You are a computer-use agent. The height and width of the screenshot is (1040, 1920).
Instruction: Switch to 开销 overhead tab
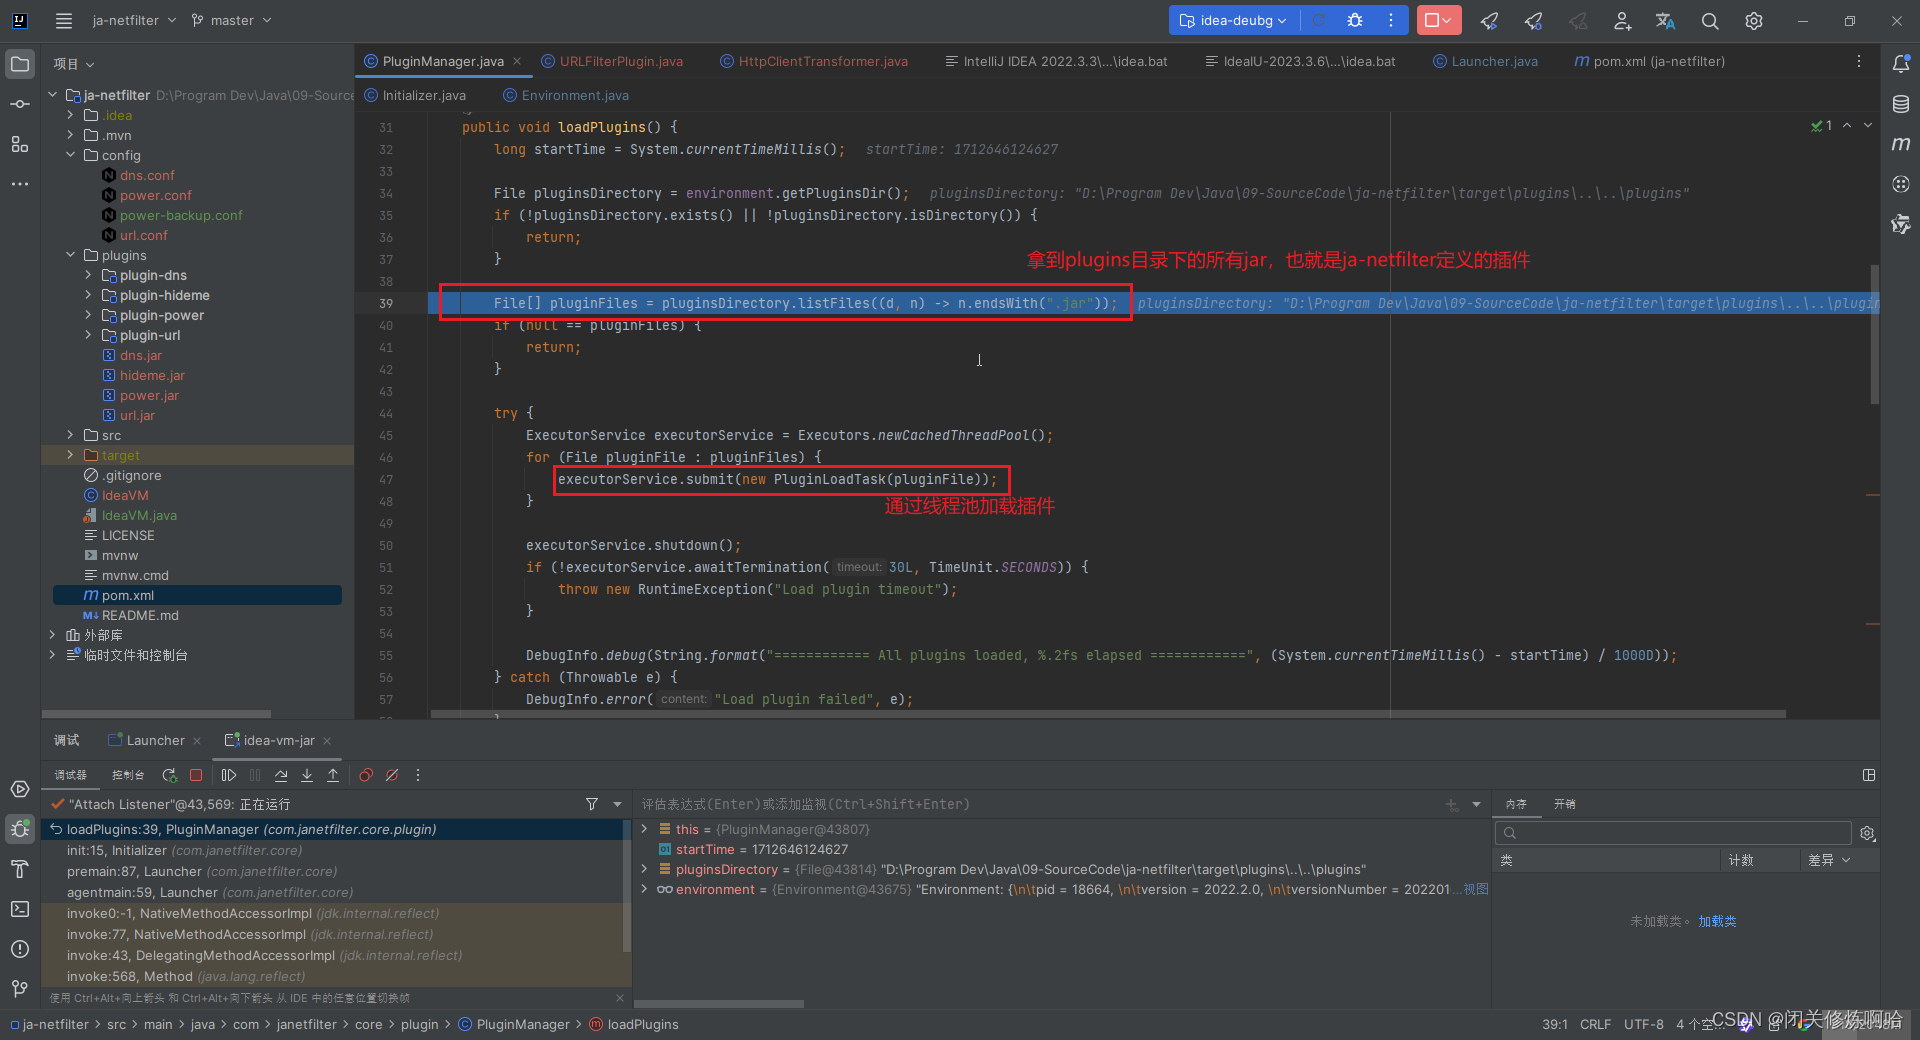tap(1565, 804)
